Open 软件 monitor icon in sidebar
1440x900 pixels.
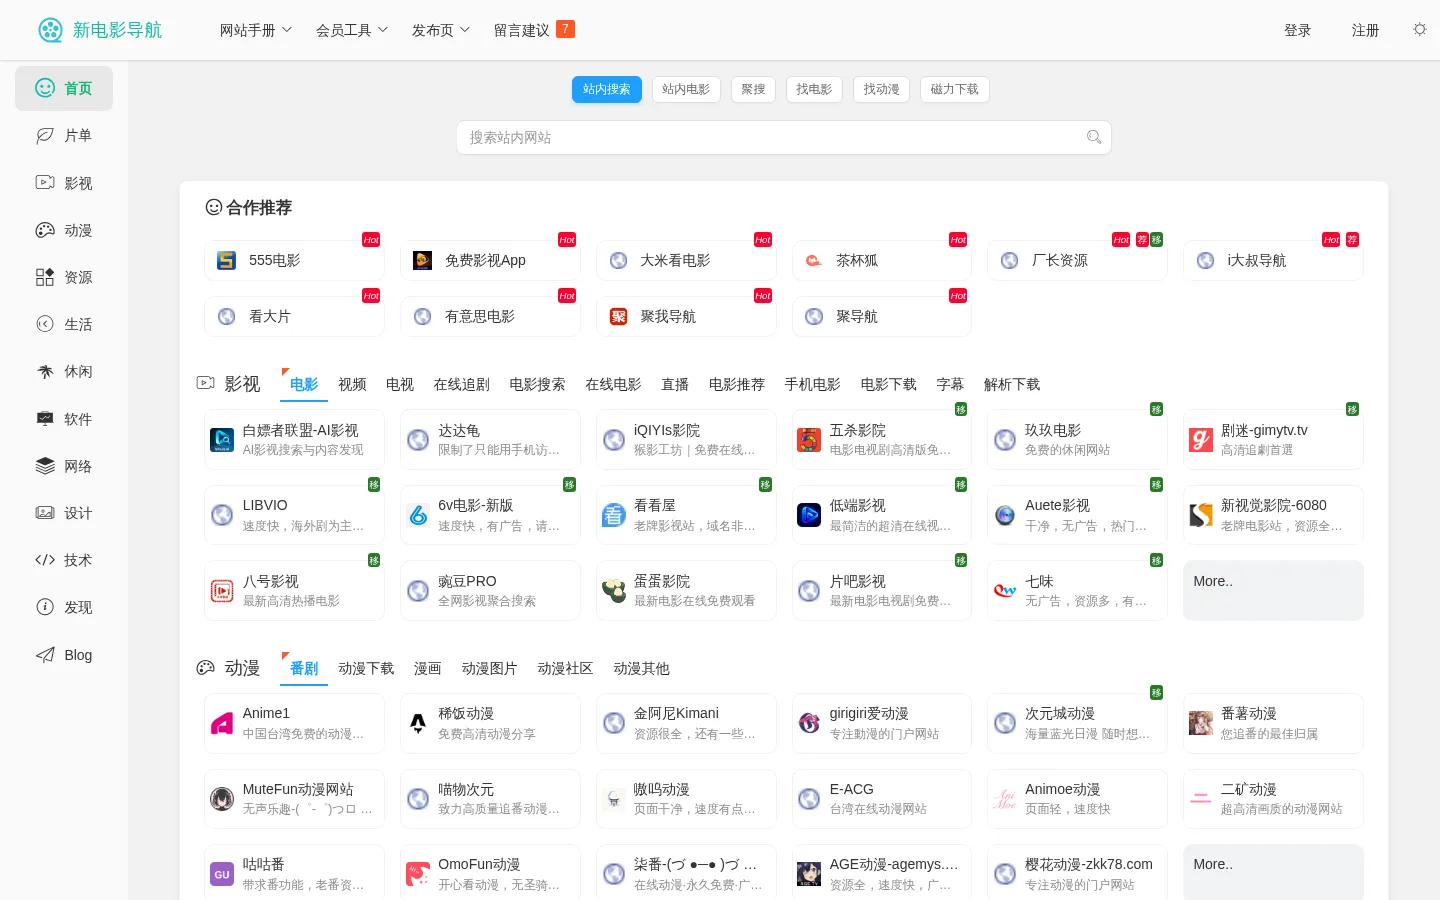tap(45, 419)
